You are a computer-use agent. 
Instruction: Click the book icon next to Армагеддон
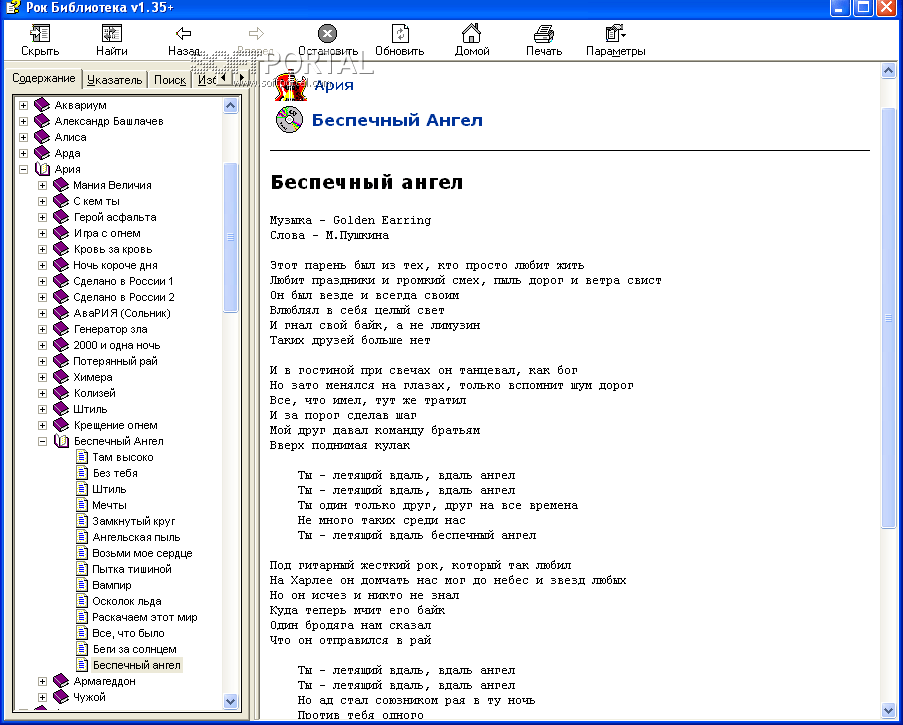point(60,681)
